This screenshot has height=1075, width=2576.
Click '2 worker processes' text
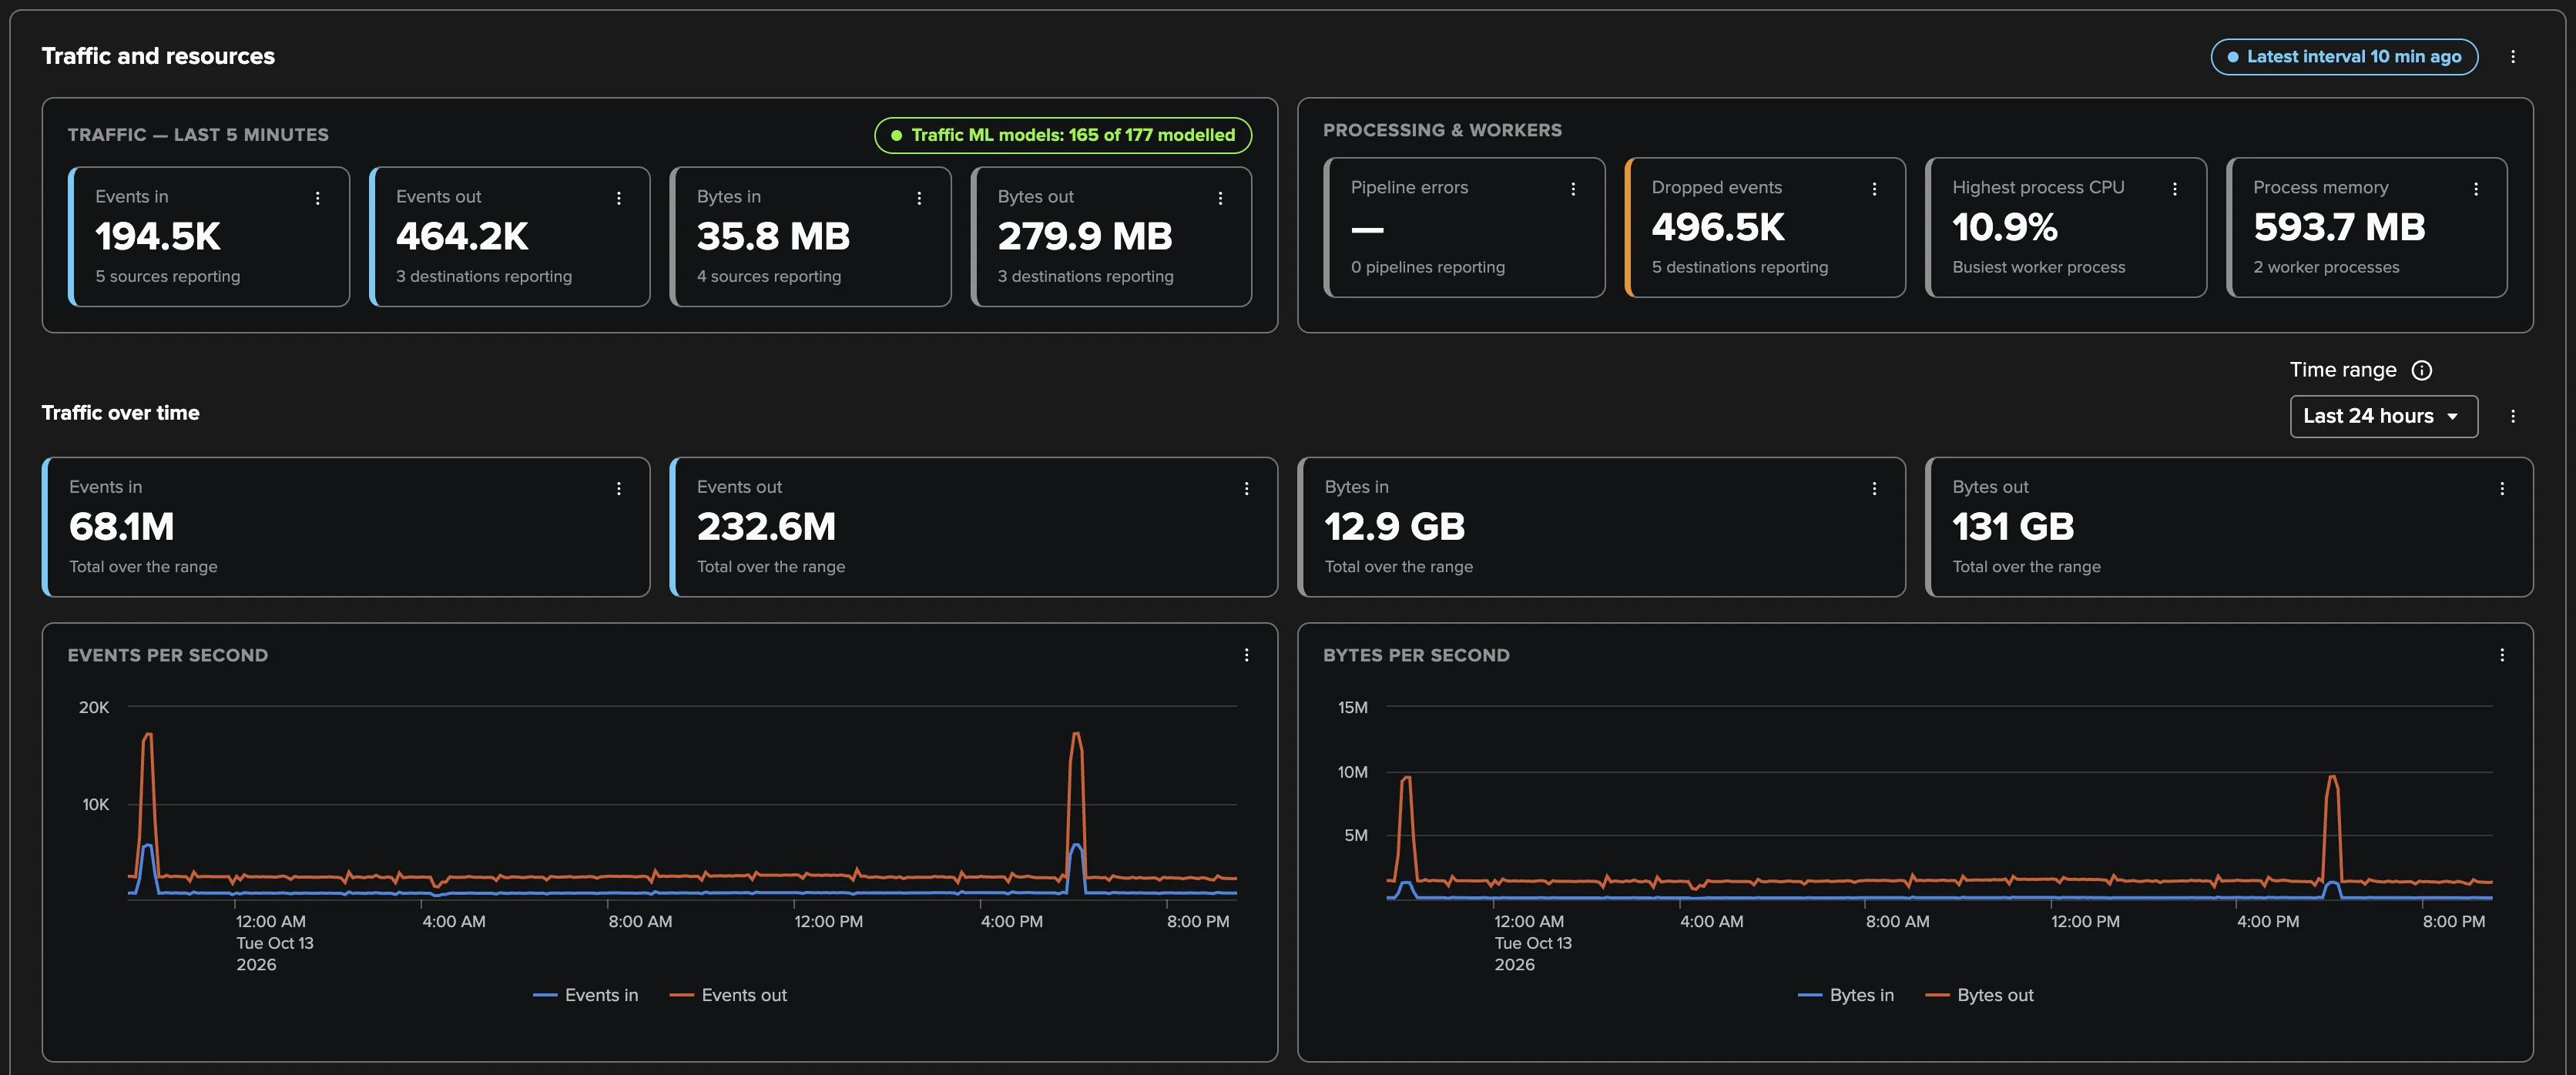(x=2326, y=267)
